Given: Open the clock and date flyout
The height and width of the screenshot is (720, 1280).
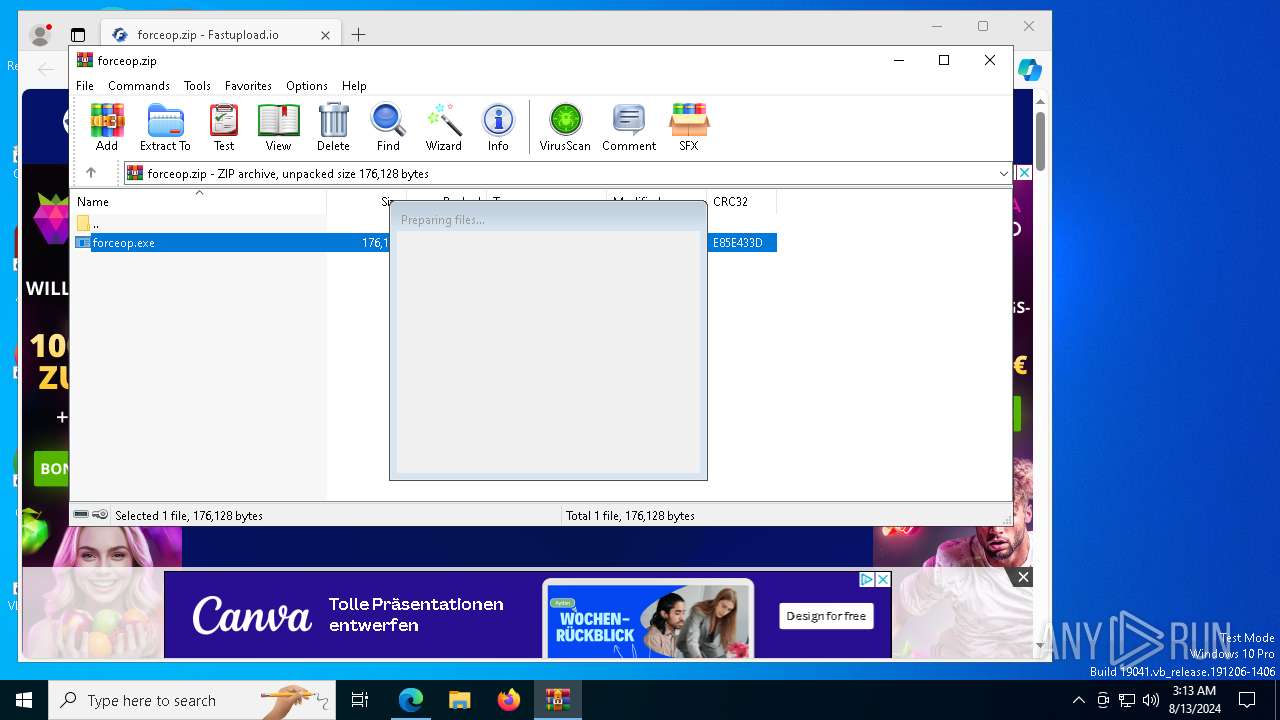Looking at the screenshot, I should [1193, 700].
